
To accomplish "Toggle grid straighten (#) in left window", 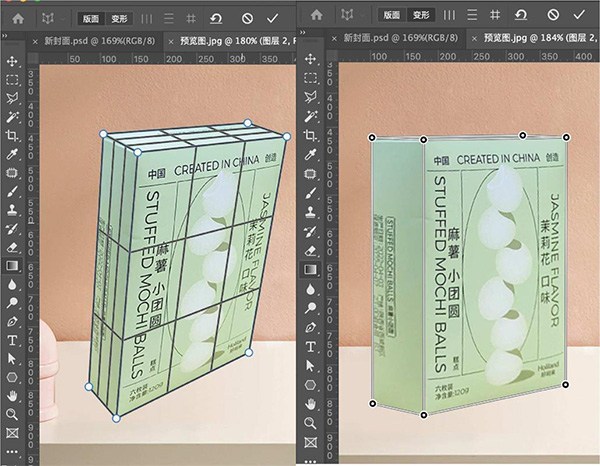I will (191, 18).
